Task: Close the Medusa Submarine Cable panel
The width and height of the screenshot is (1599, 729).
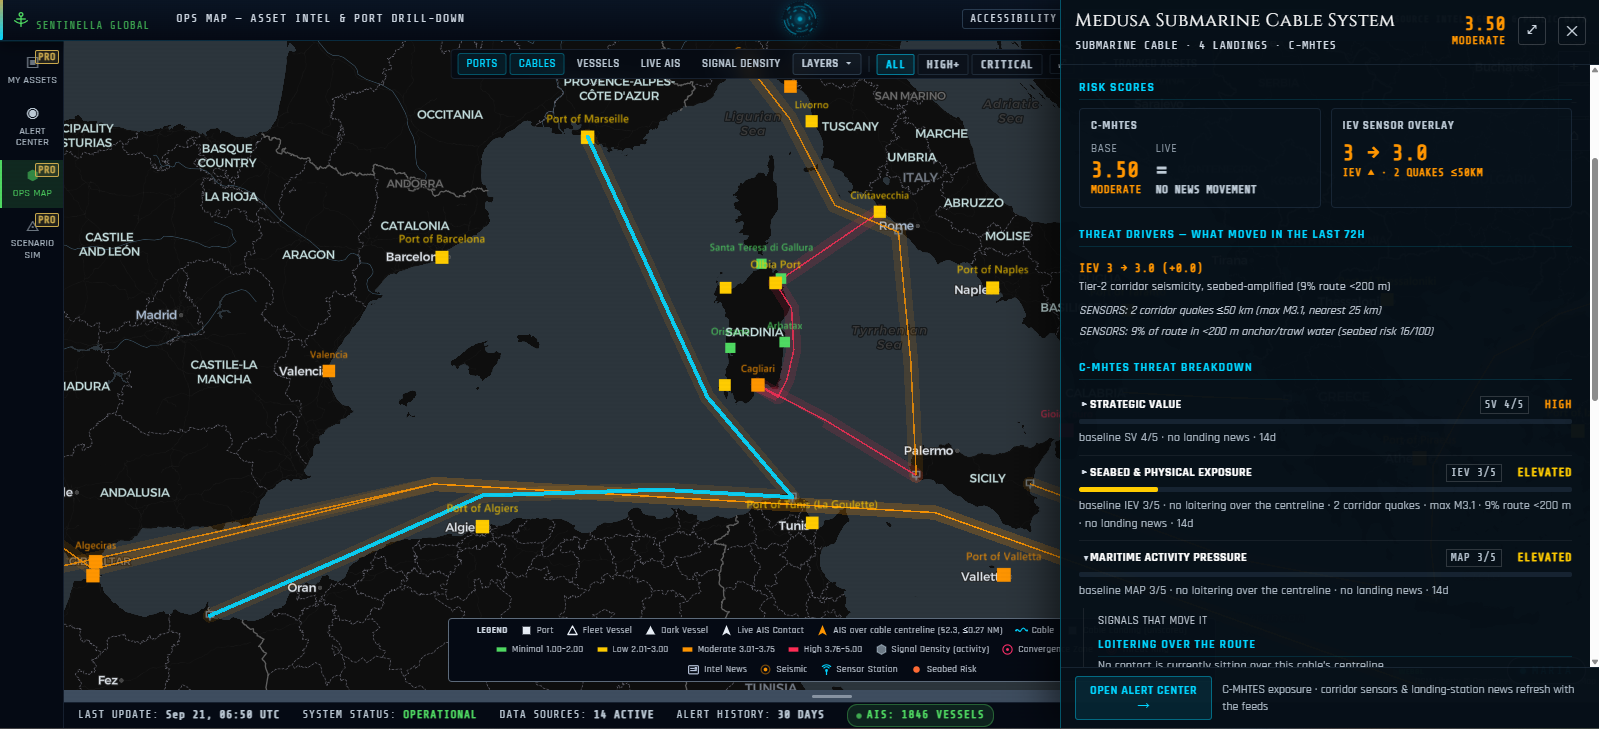Action: (1572, 31)
